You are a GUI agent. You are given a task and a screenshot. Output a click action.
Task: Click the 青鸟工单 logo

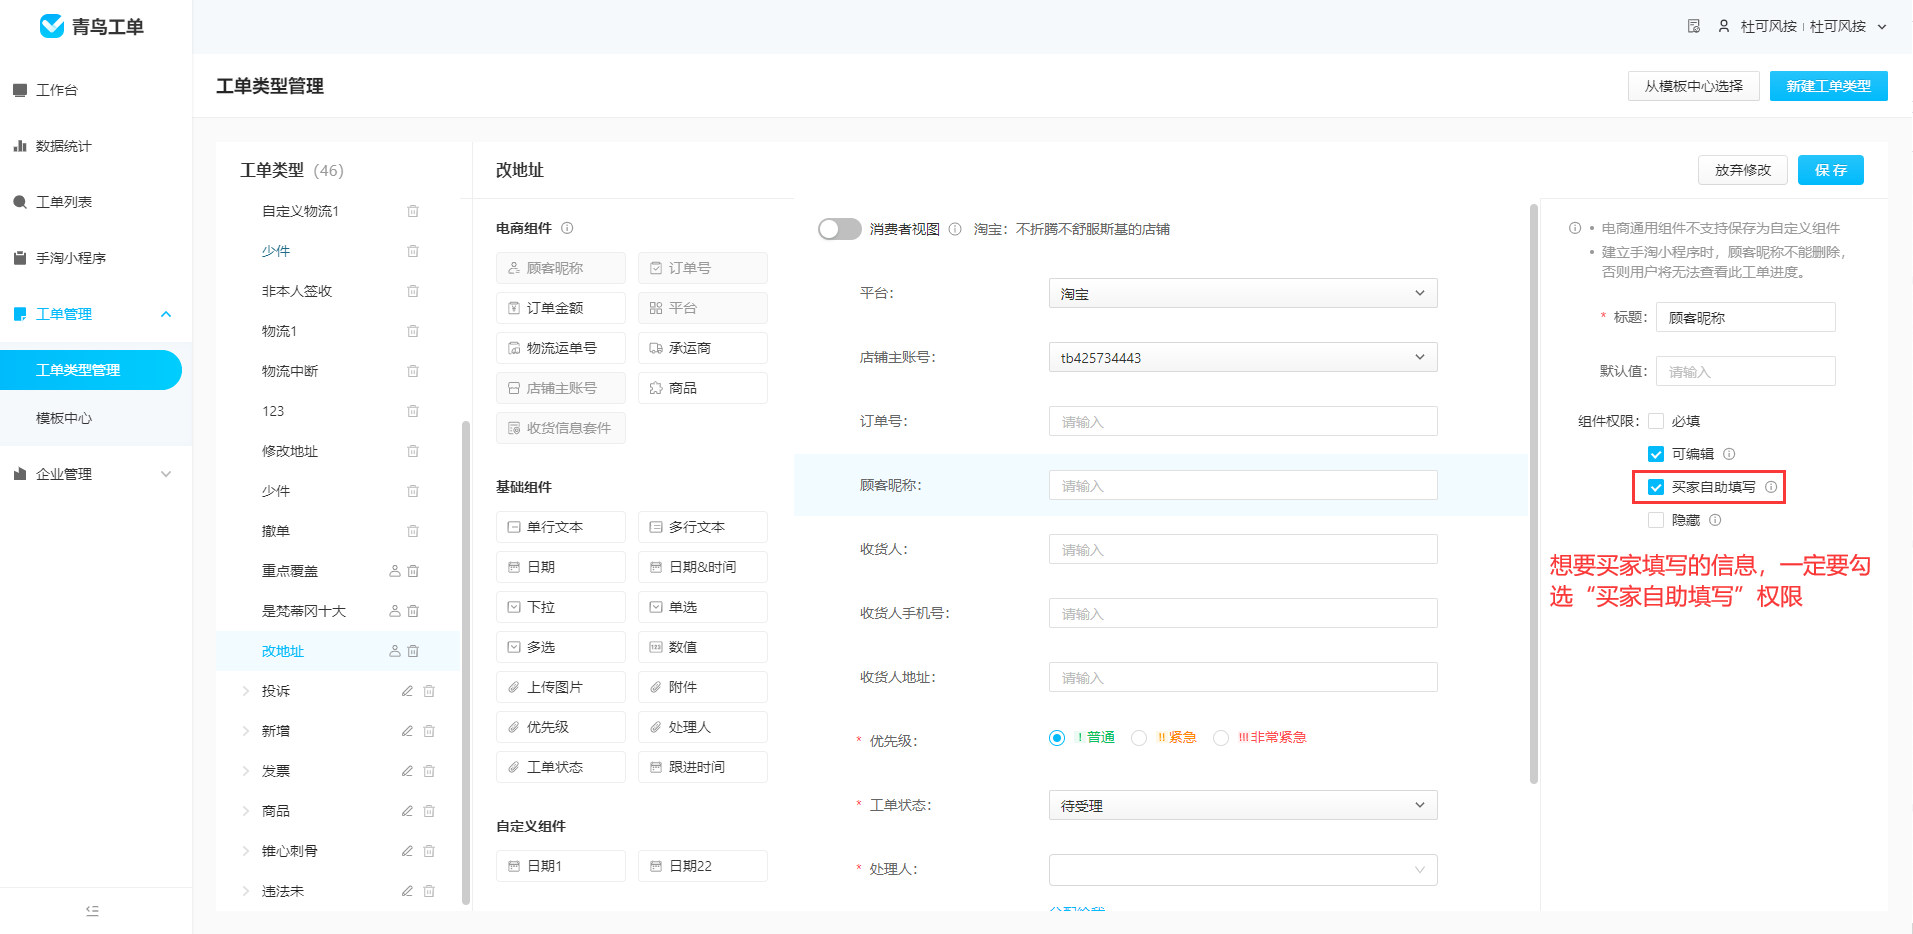(x=92, y=26)
